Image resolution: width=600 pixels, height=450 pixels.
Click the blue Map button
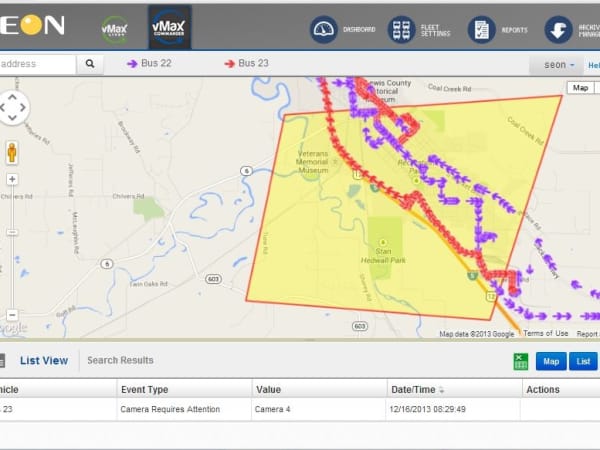550,361
